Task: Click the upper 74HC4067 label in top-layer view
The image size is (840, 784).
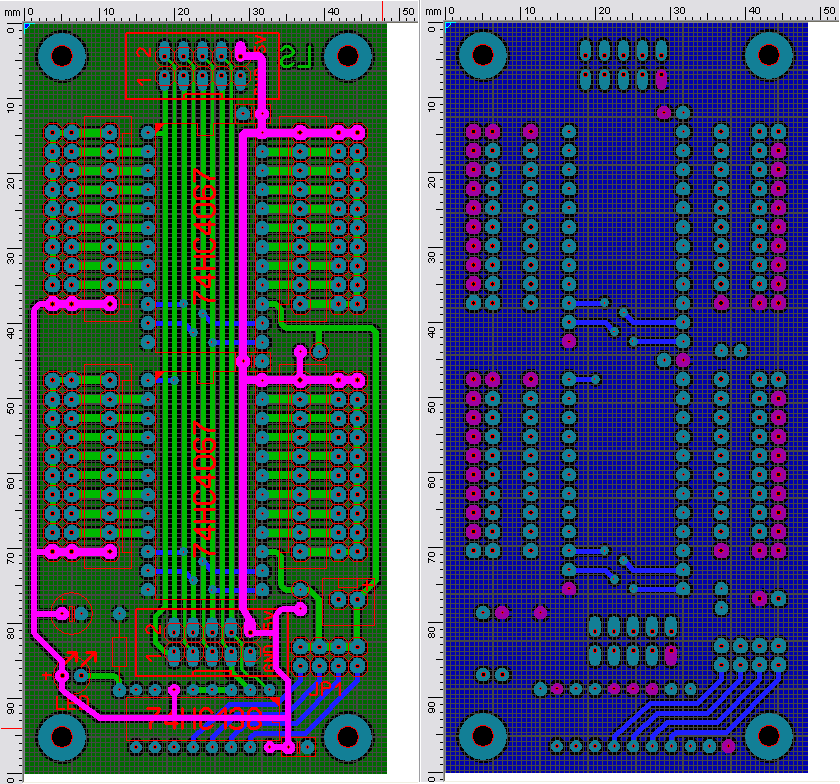Action: click(205, 236)
